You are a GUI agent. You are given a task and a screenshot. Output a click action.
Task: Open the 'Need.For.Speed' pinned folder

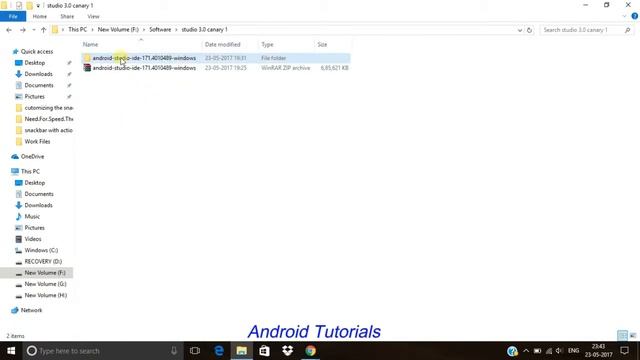[x=49, y=119]
